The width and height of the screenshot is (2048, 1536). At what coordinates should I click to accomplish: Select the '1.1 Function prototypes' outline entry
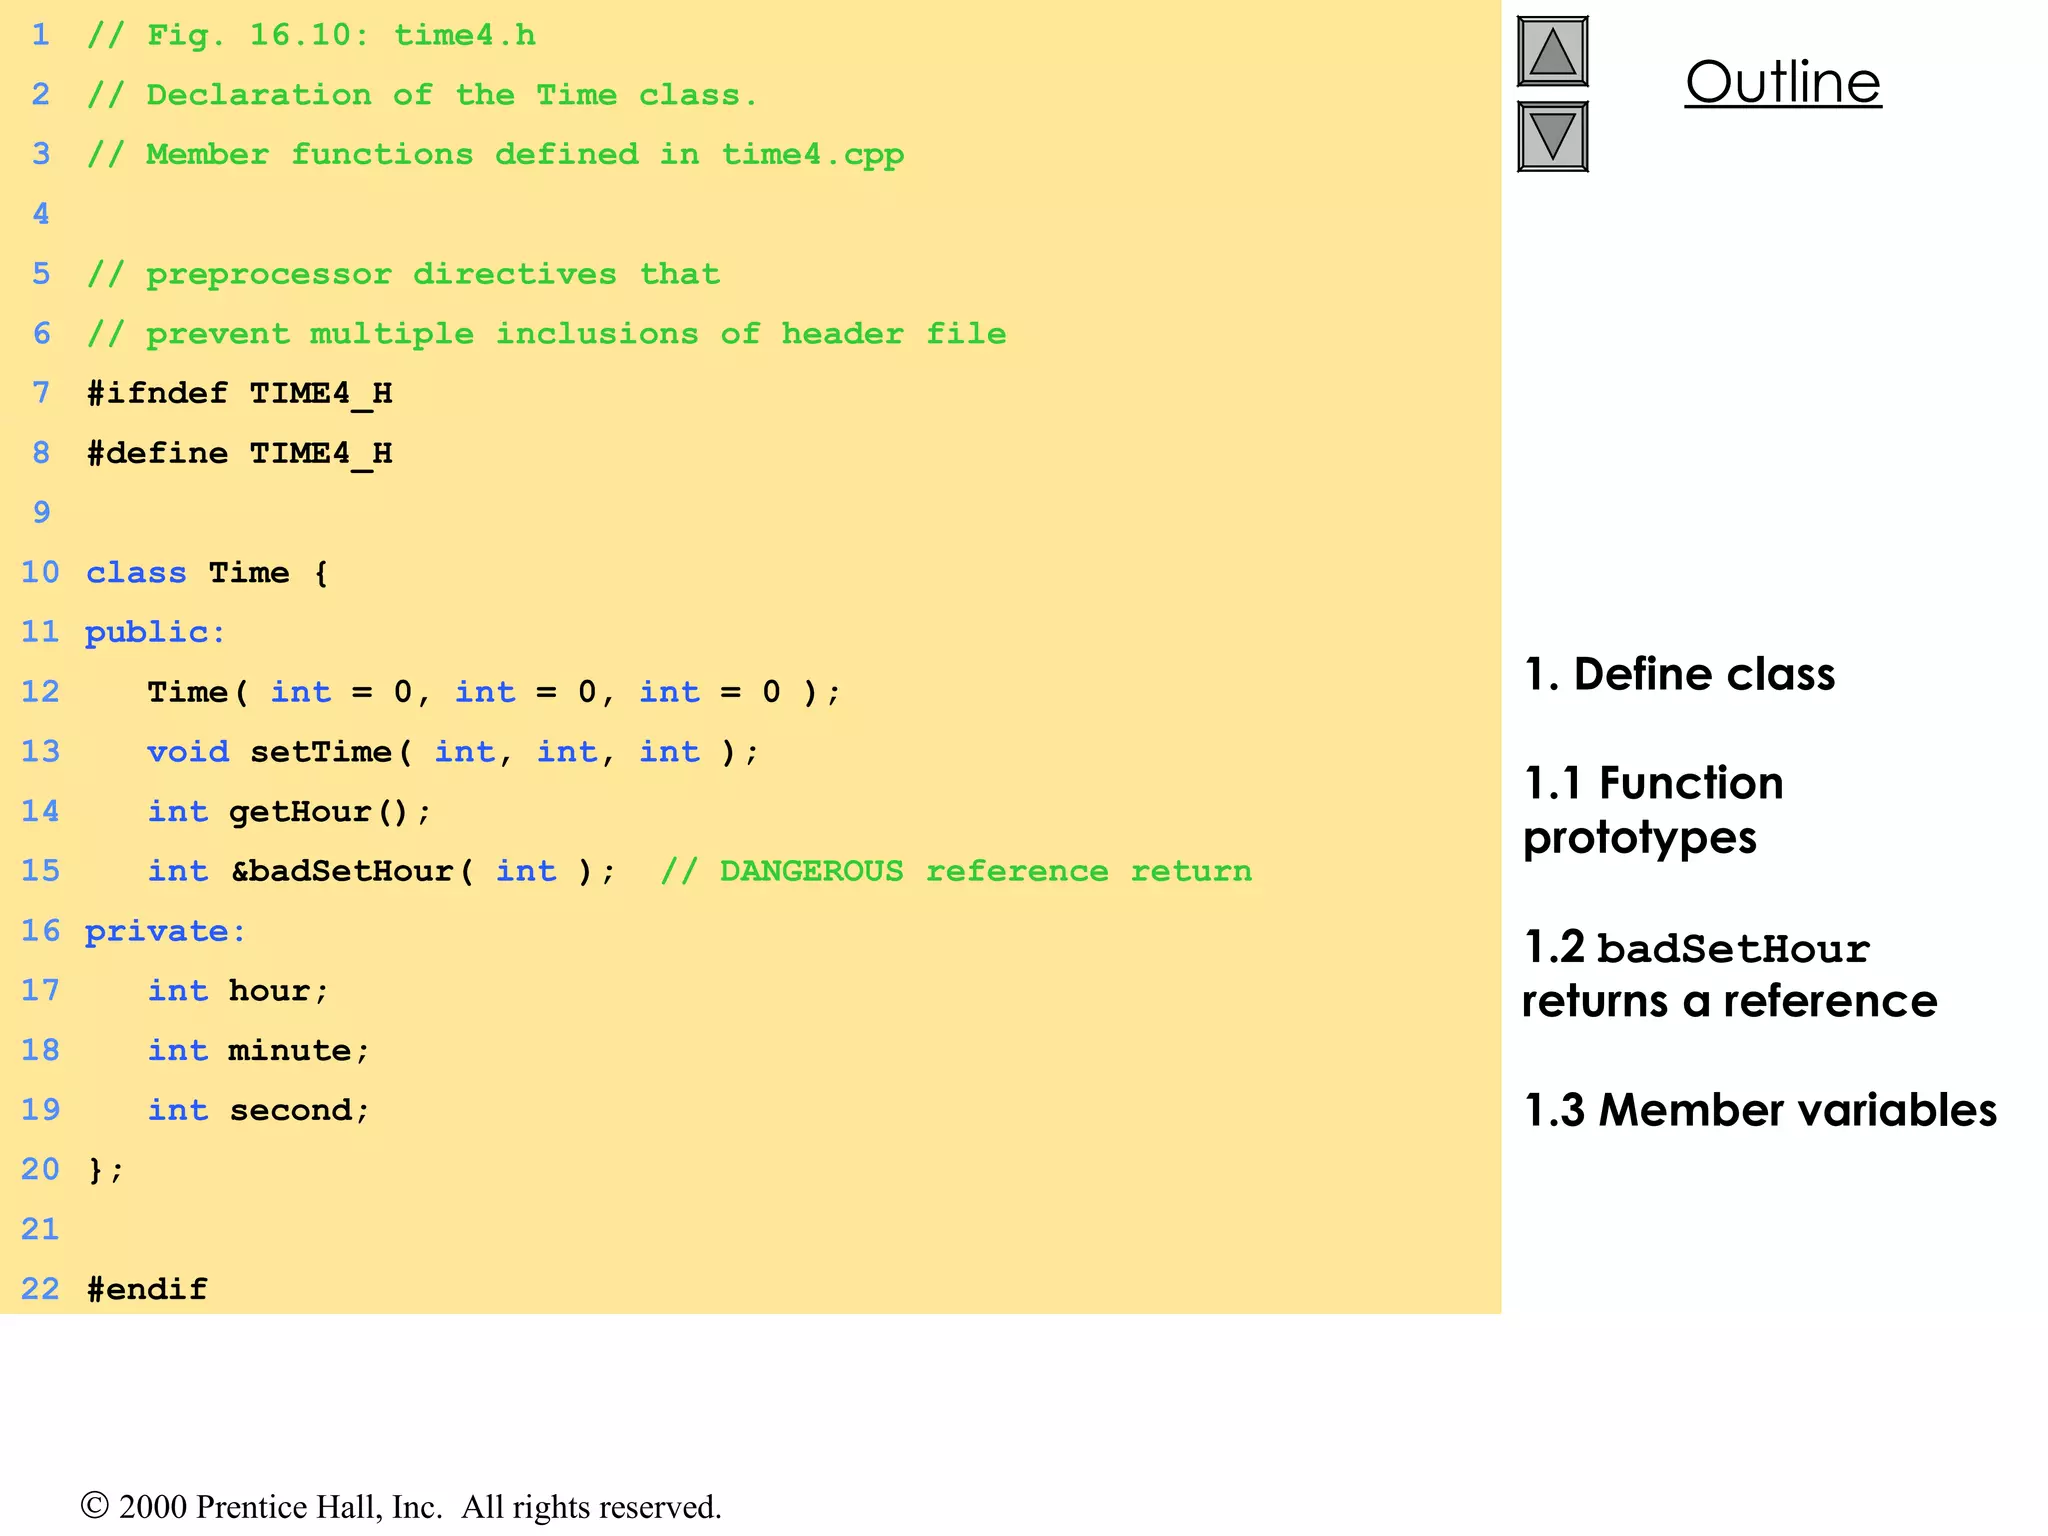tap(1653, 810)
